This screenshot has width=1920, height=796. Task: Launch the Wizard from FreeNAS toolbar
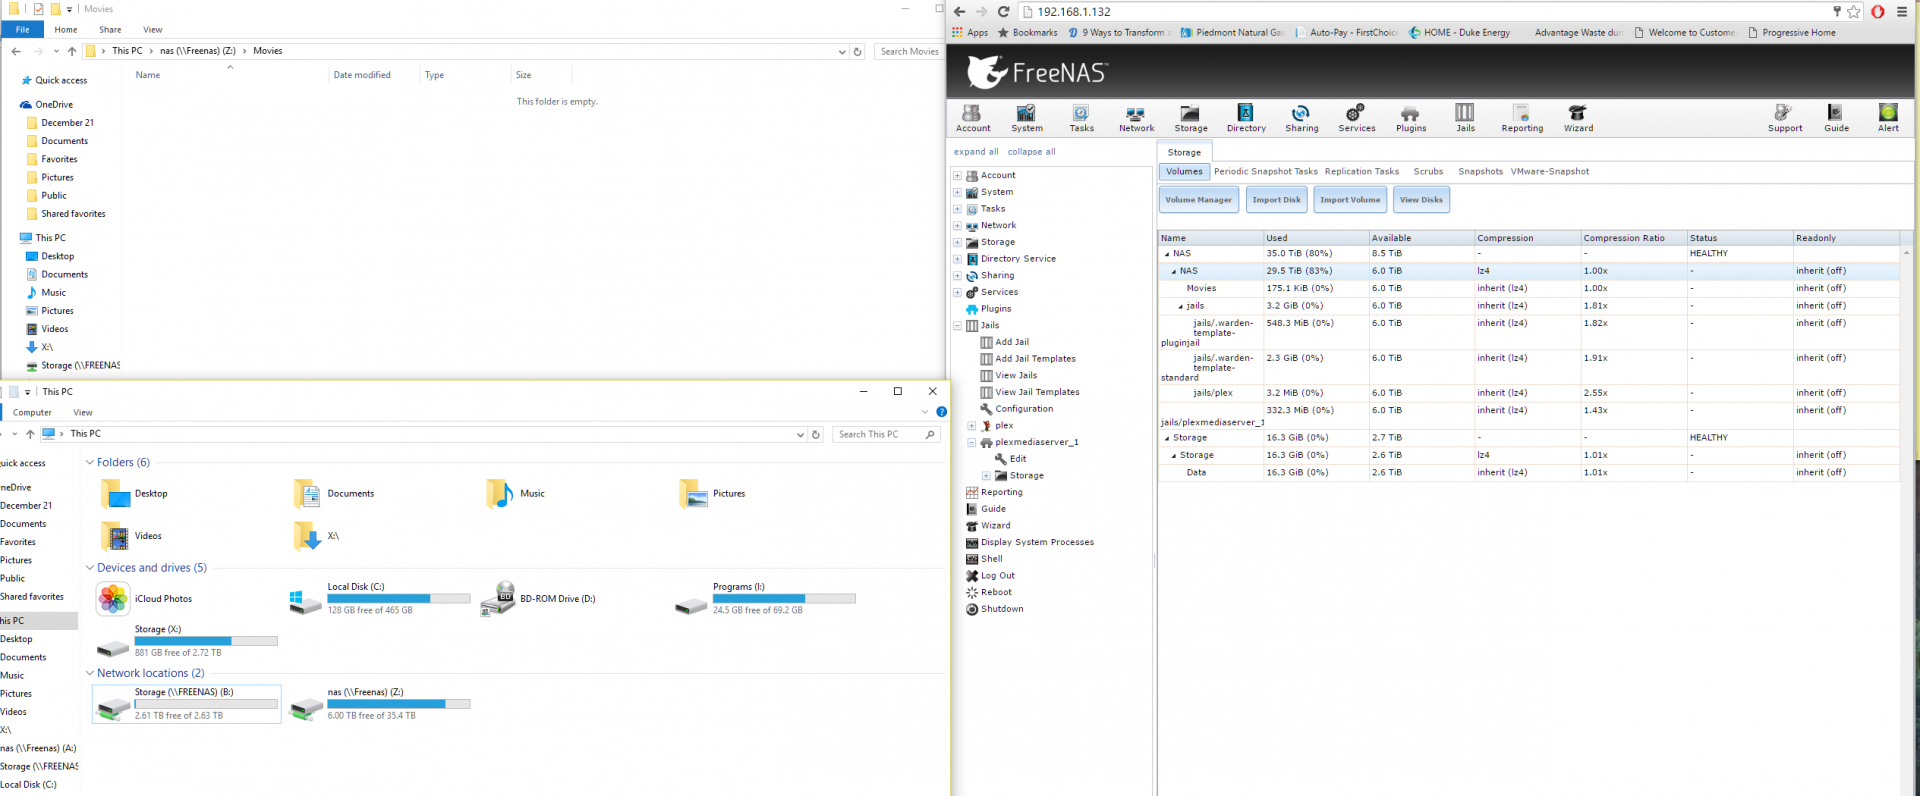tap(1578, 118)
